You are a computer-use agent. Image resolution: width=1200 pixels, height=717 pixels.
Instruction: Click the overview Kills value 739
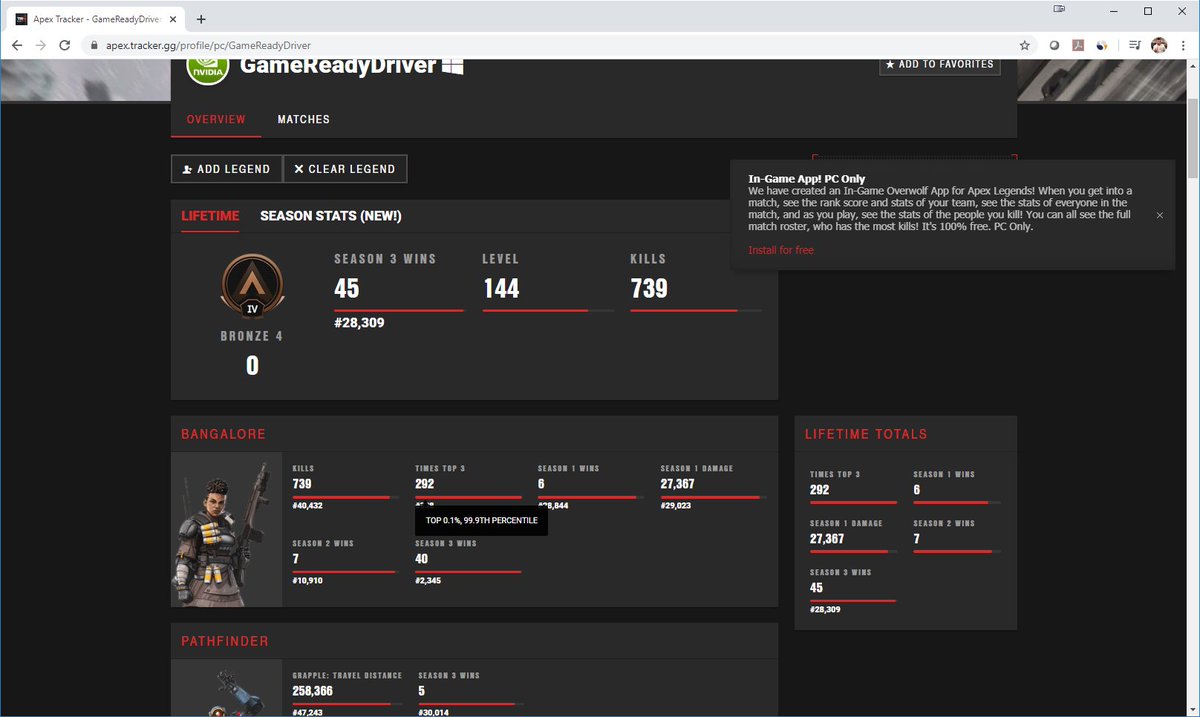(649, 289)
